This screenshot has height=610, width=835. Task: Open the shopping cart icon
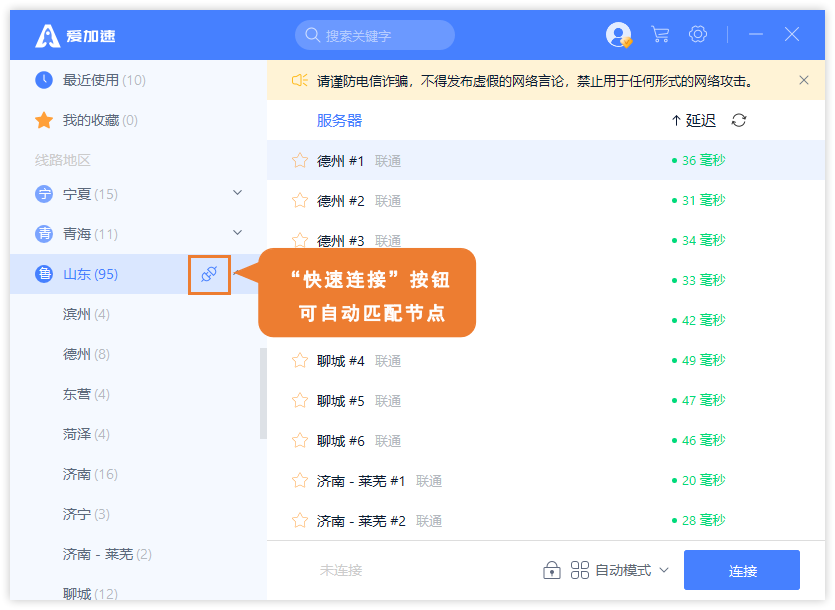click(x=660, y=35)
